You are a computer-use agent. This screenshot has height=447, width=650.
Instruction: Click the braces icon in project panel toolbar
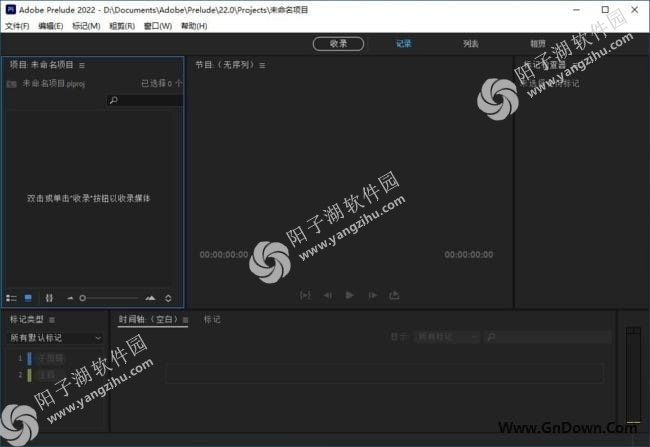tap(49, 298)
